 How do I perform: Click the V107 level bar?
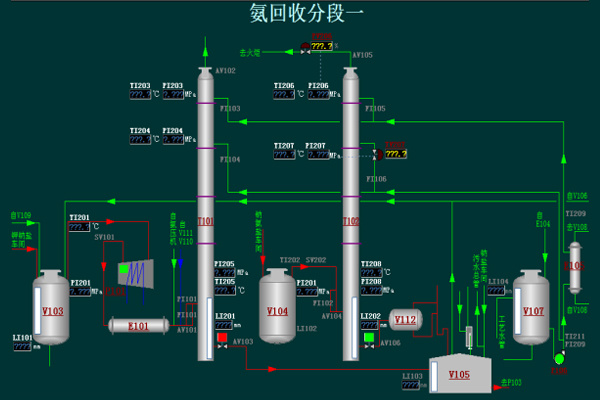pos(518,311)
